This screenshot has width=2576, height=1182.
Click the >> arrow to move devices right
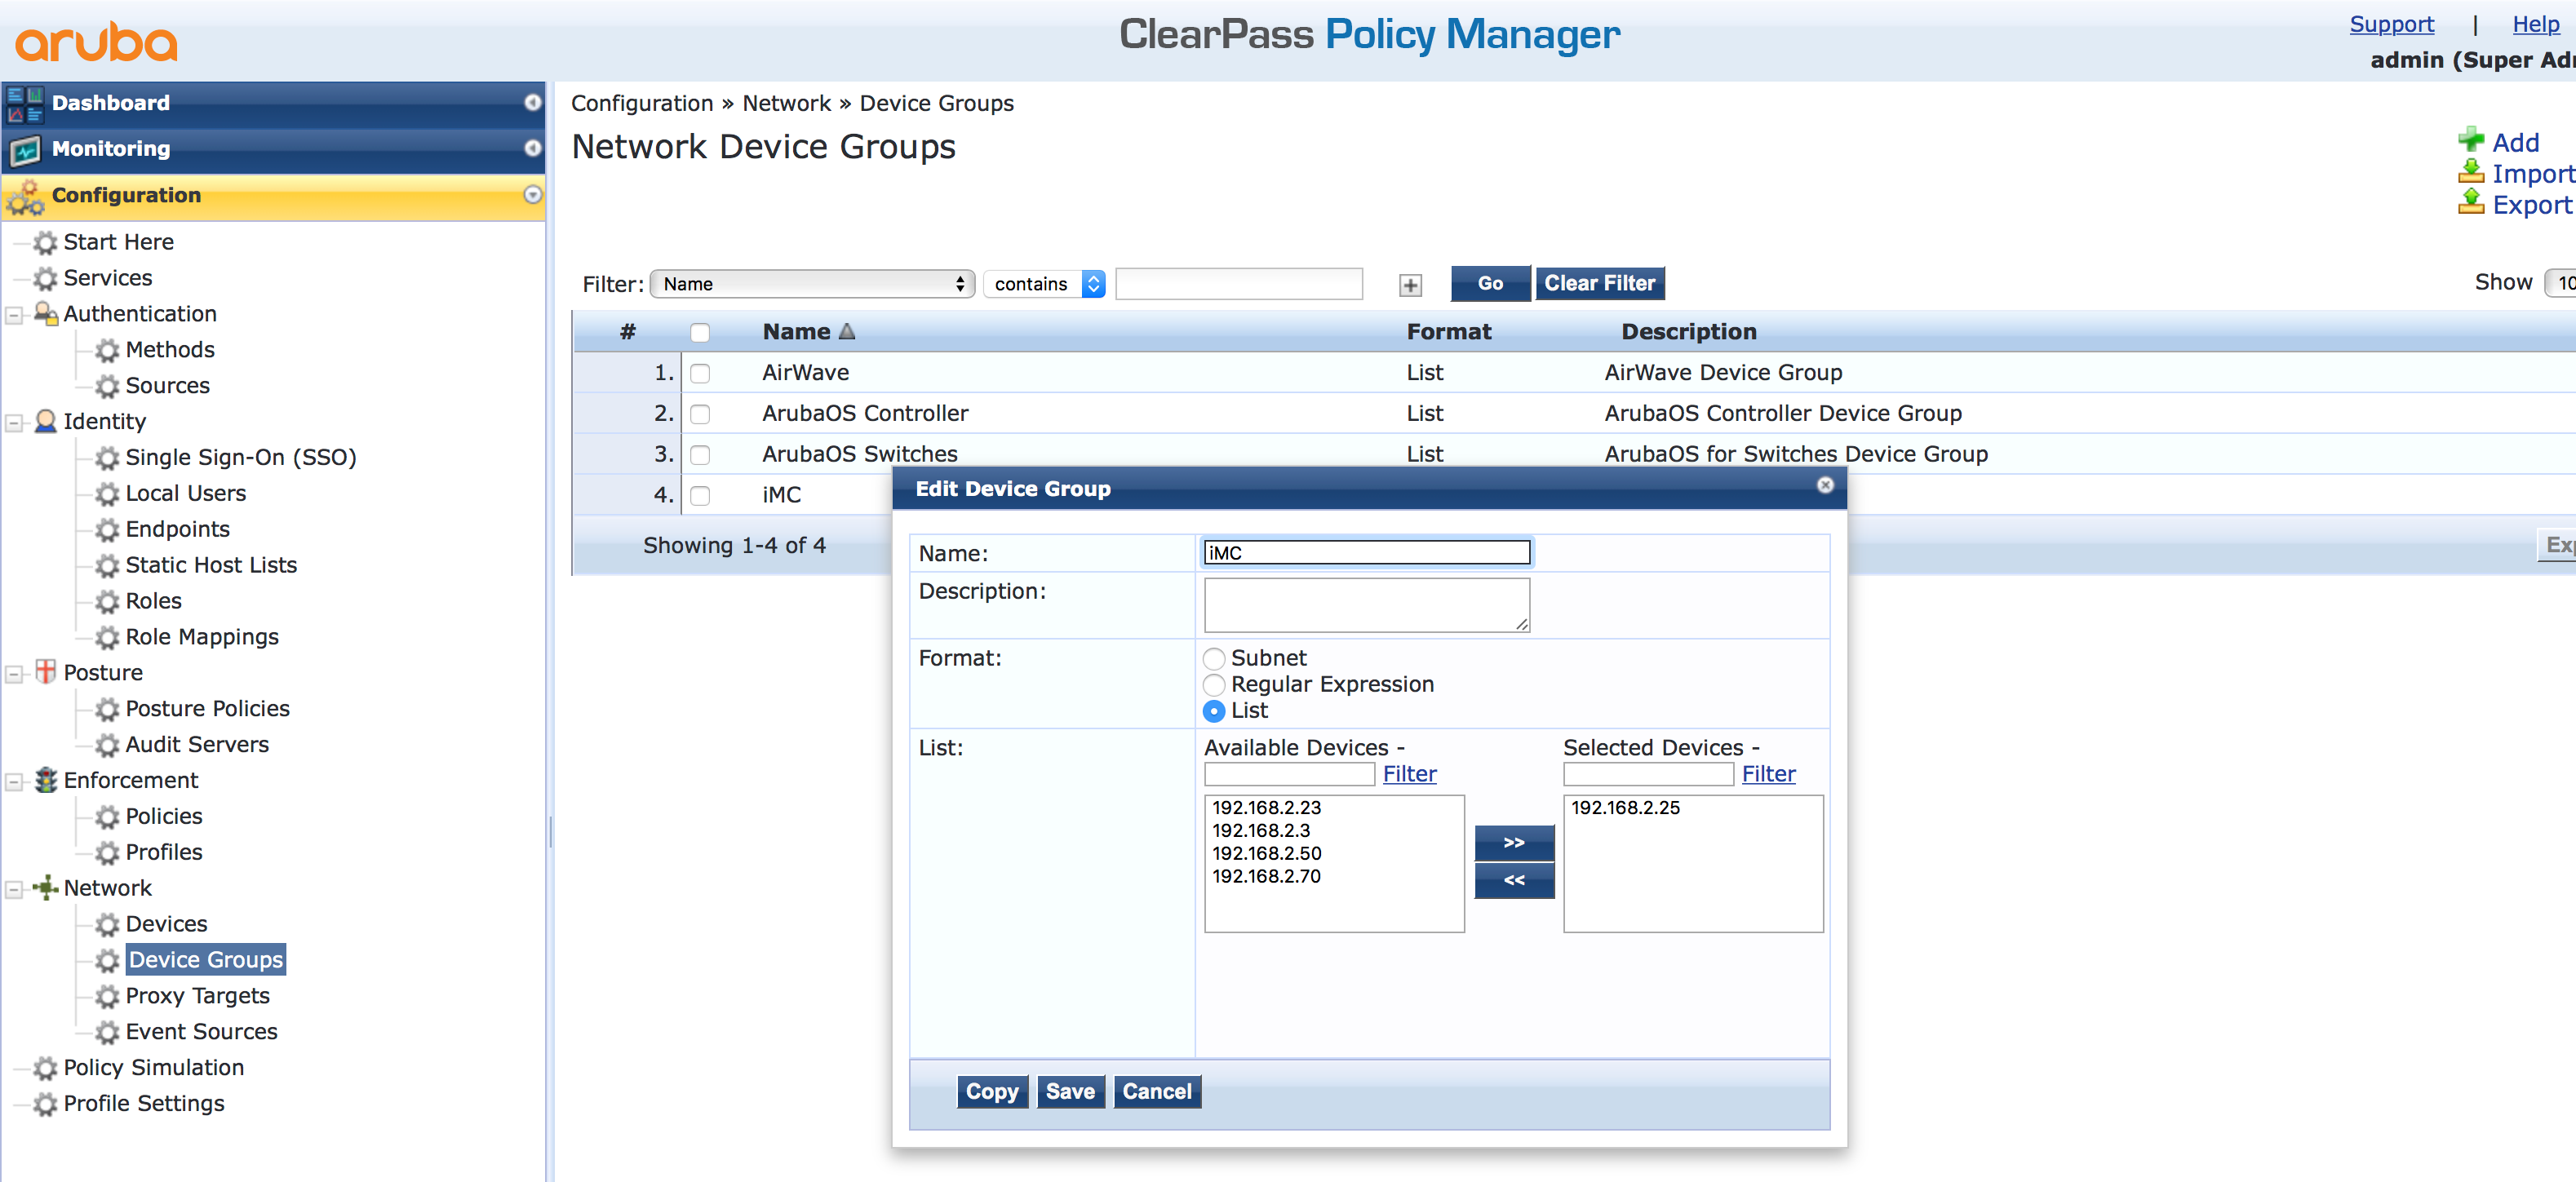1513,842
